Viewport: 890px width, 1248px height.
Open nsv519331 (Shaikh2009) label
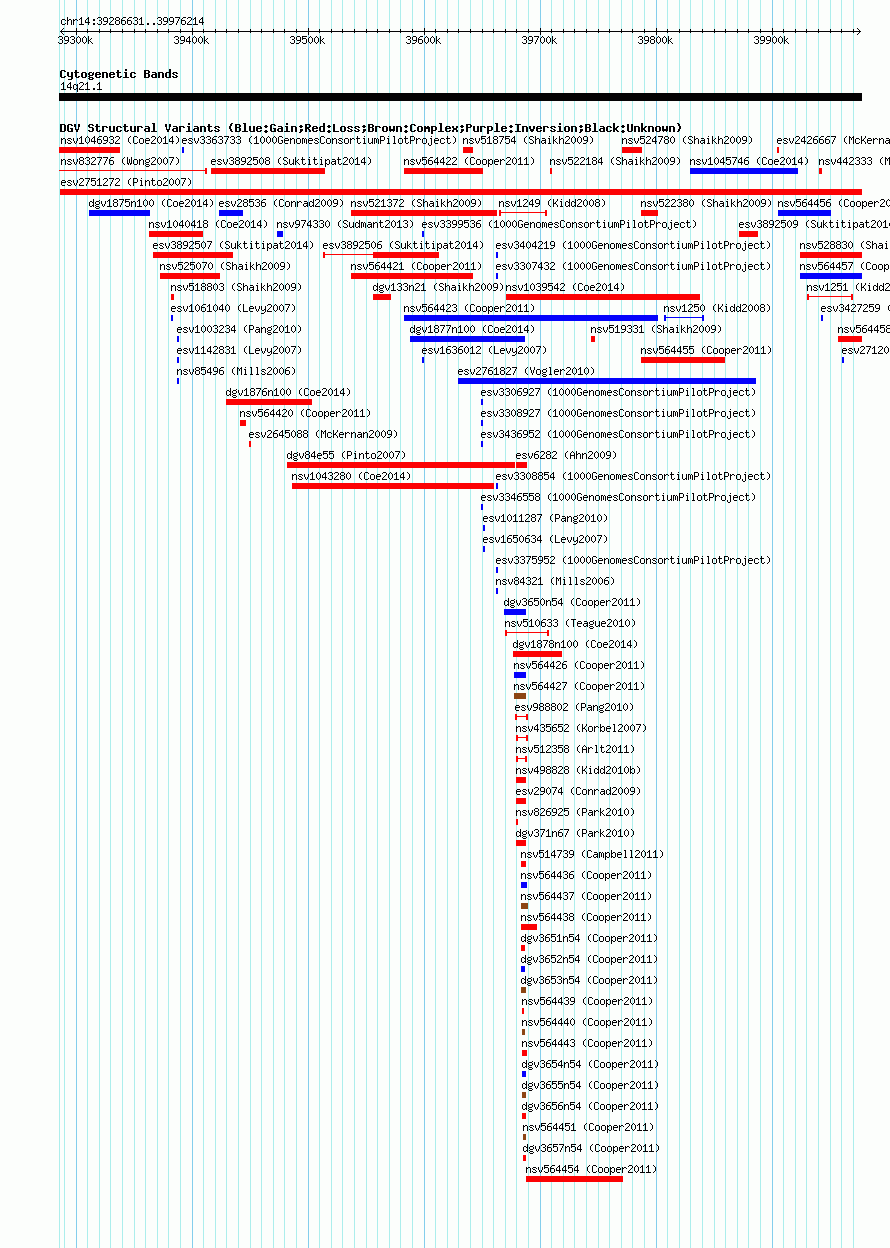[655, 329]
